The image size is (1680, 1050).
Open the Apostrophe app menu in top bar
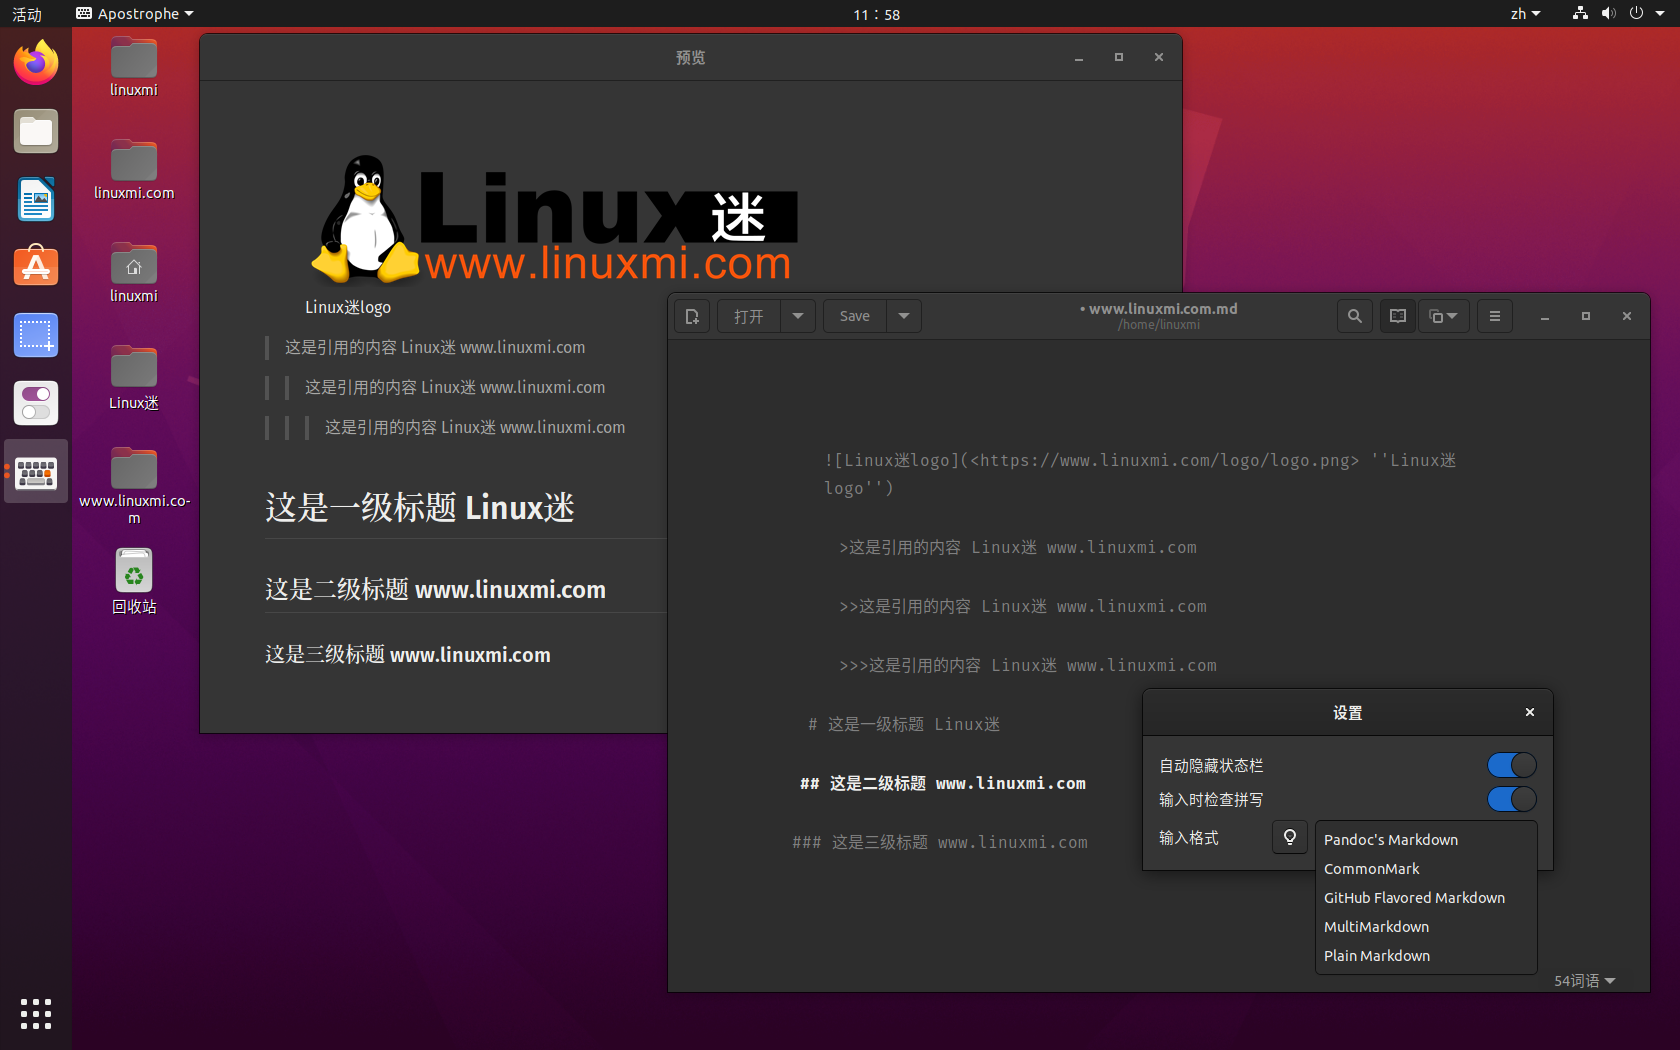pos(135,14)
